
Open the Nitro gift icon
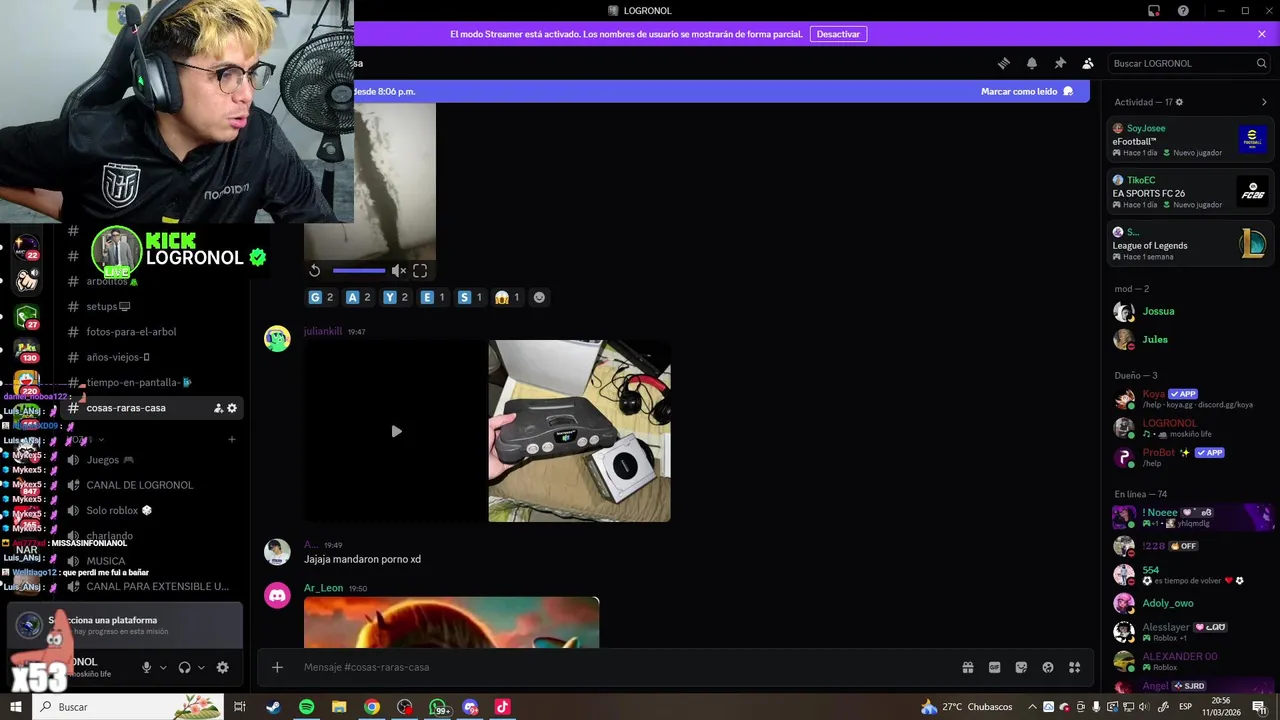(x=968, y=667)
